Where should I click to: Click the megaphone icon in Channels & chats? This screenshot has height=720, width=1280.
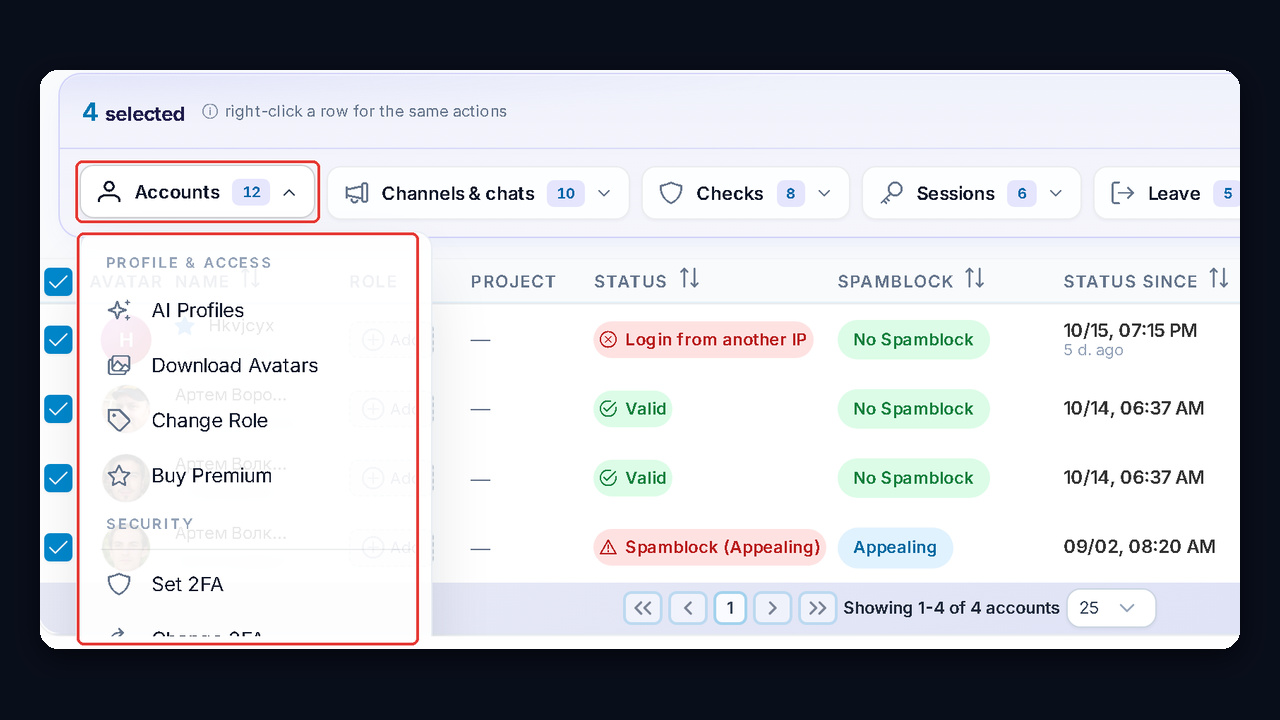point(357,193)
